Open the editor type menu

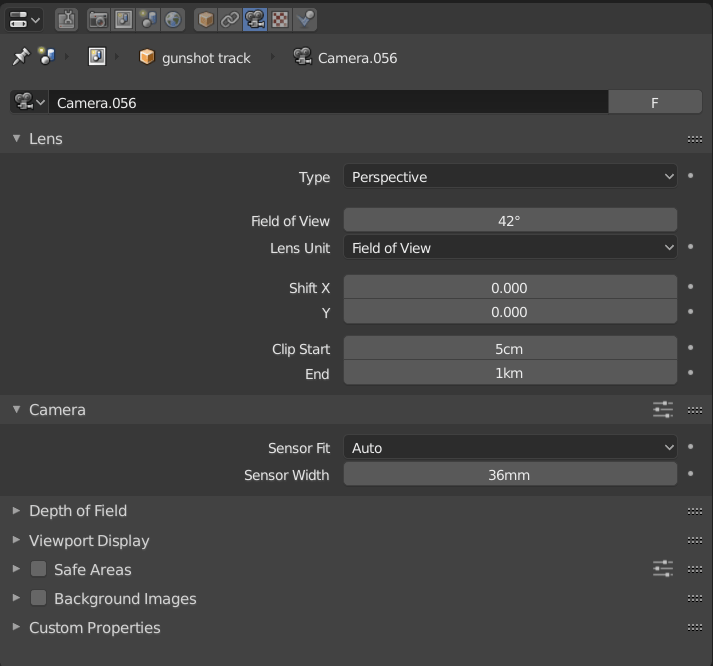coord(25,20)
